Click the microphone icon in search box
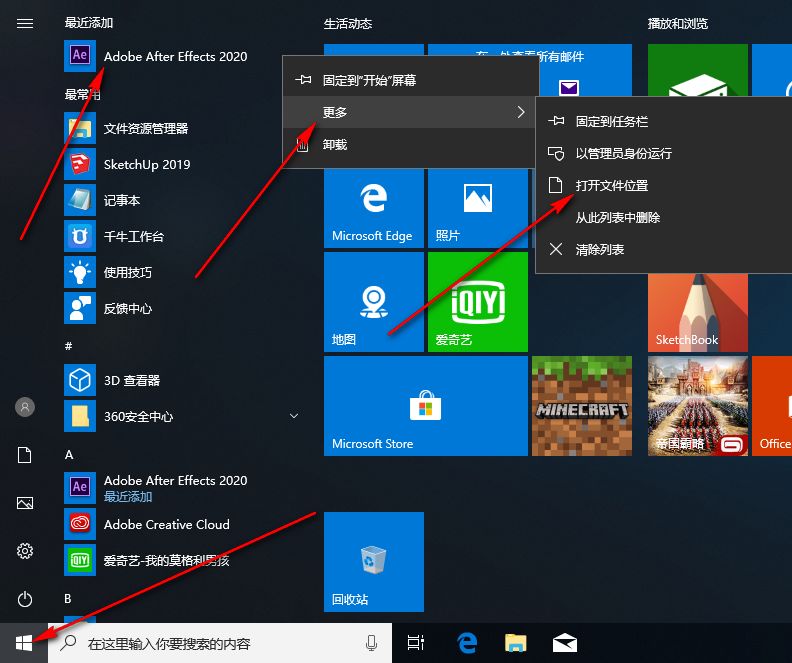This screenshot has height=663, width=792. pyautogui.click(x=371, y=643)
